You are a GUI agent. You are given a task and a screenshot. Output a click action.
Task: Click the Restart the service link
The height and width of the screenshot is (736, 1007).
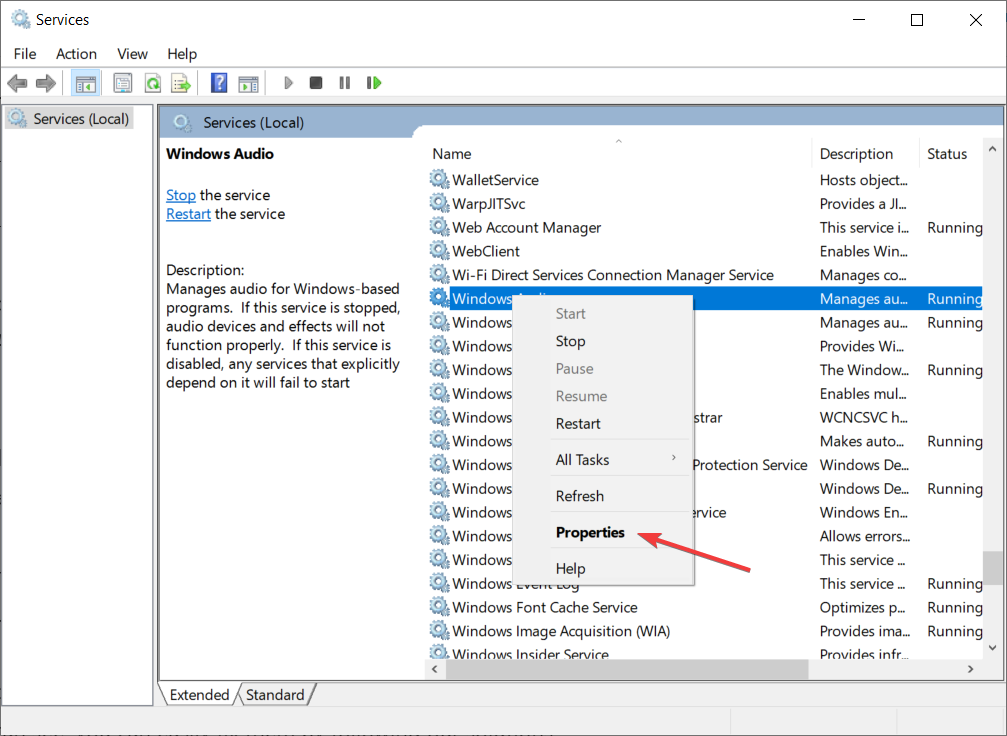click(x=188, y=214)
